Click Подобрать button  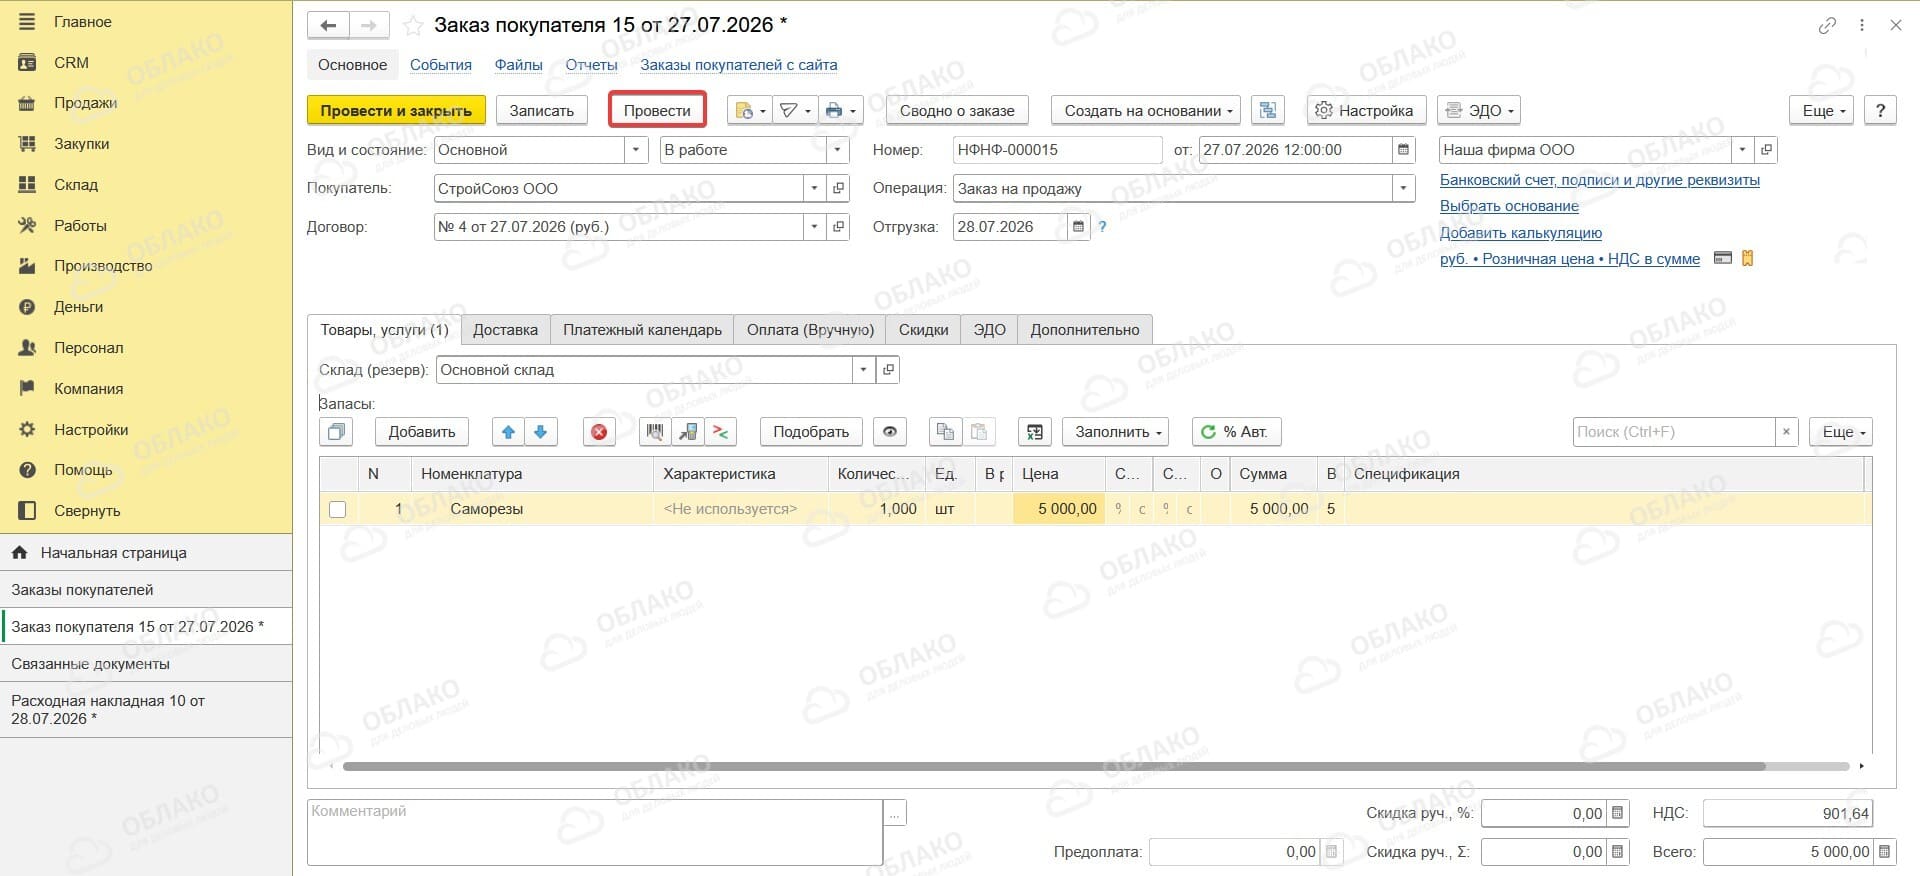[811, 432]
